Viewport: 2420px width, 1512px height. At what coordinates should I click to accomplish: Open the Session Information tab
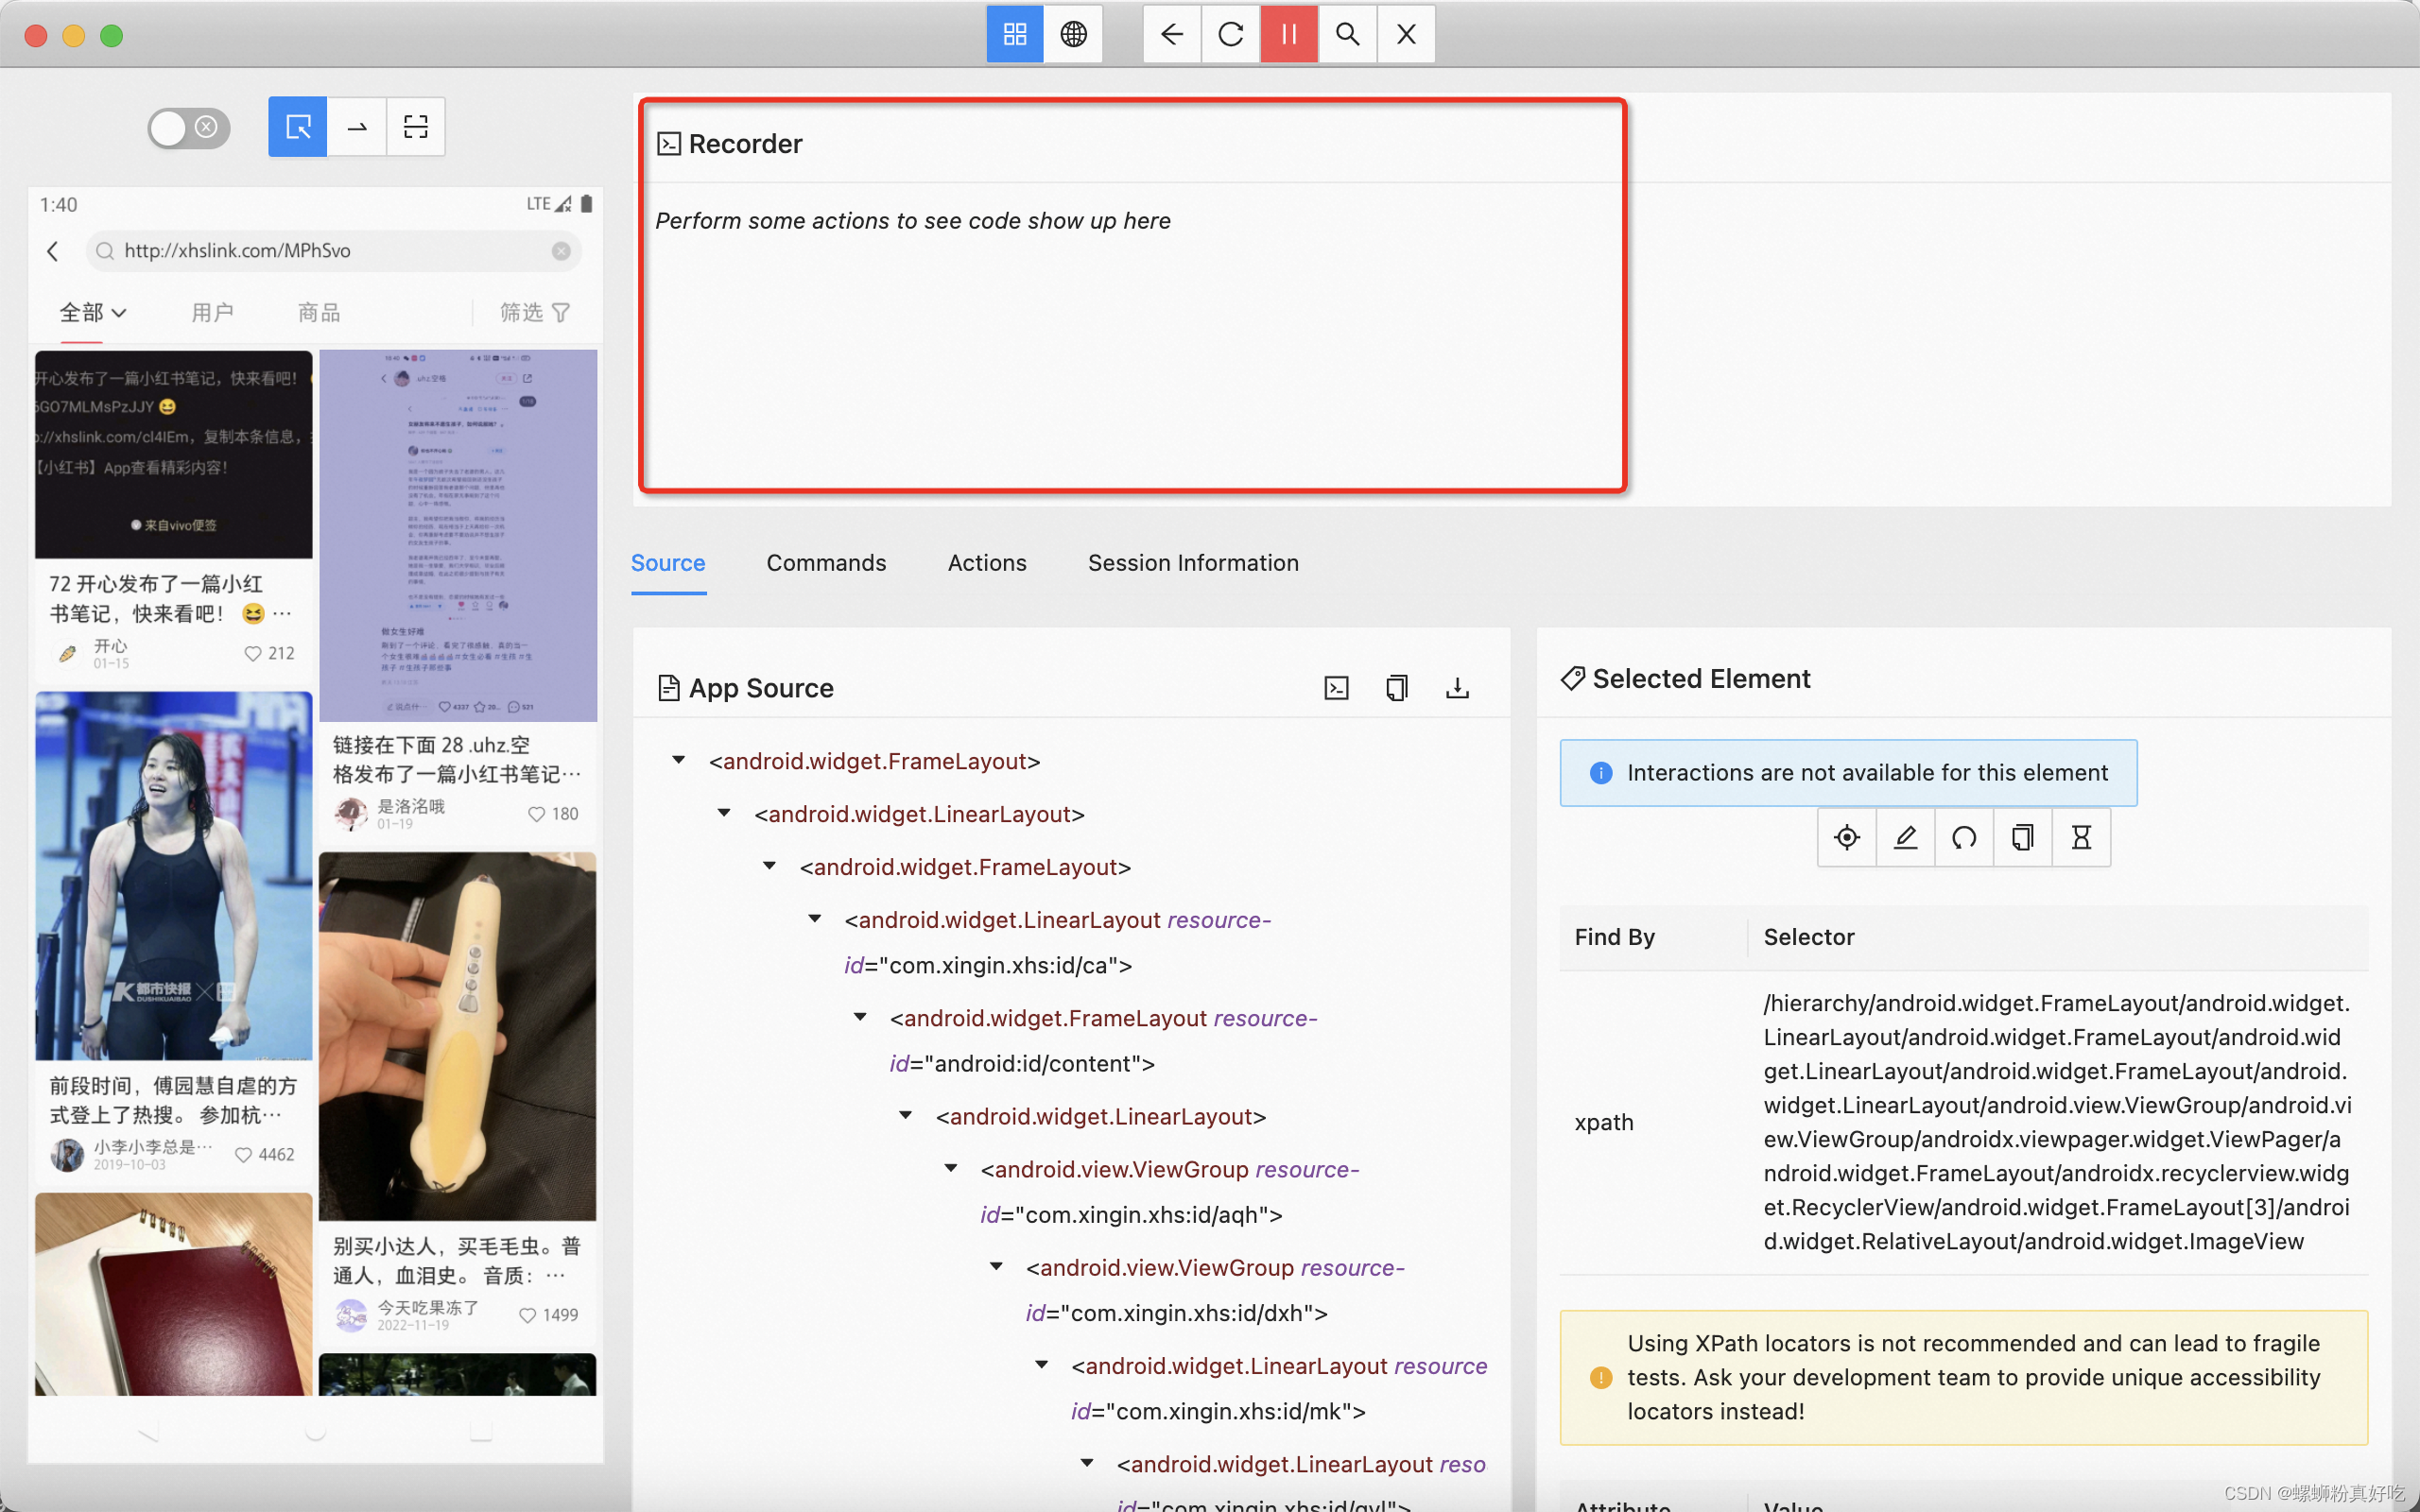(1193, 563)
